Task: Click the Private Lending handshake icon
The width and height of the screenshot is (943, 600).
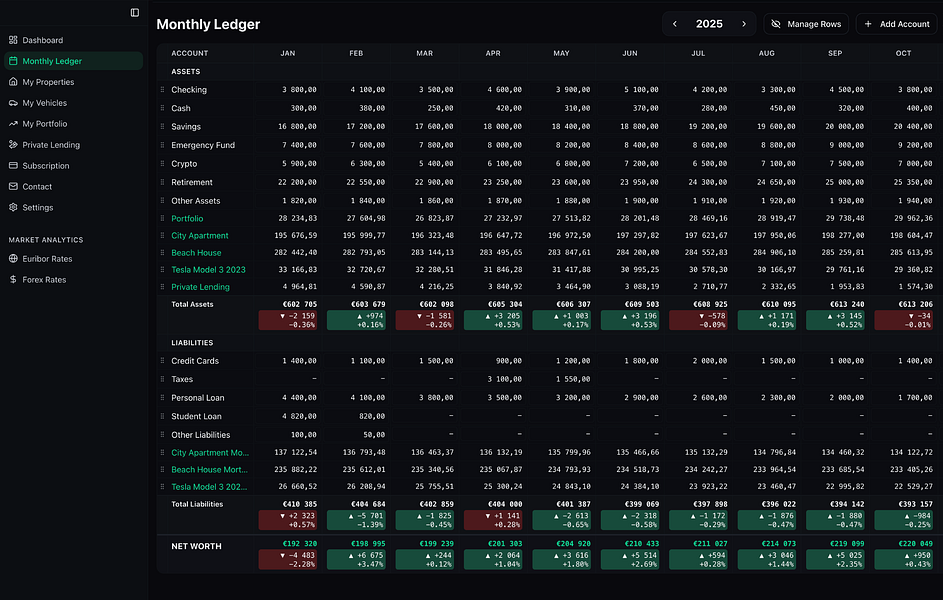Action: [x=13, y=145]
